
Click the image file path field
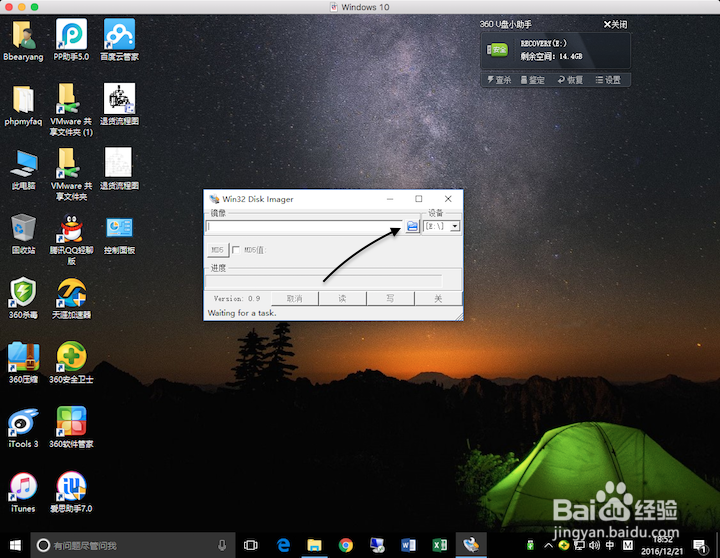pyautogui.click(x=304, y=226)
